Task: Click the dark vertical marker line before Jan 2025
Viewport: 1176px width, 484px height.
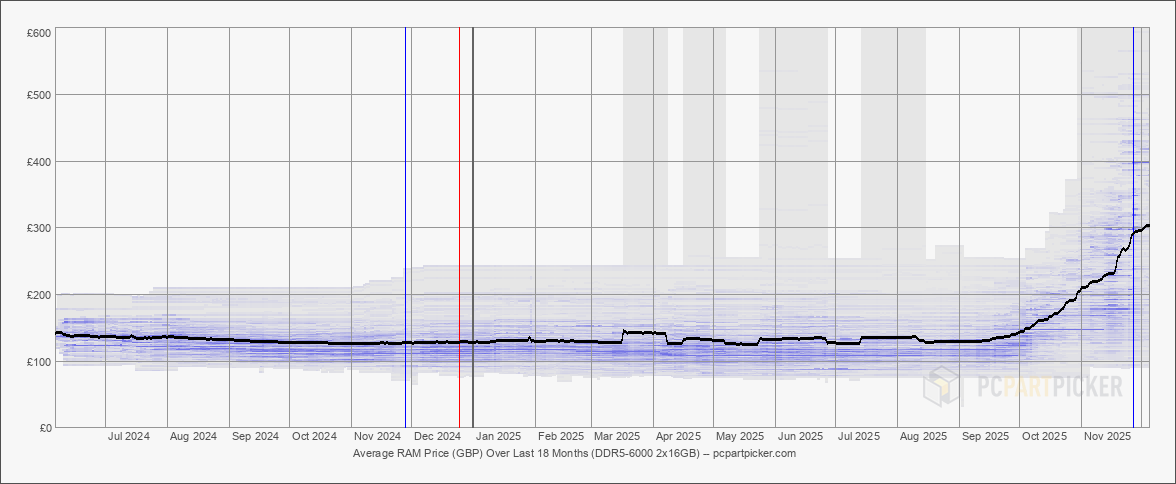Action: click(x=472, y=200)
